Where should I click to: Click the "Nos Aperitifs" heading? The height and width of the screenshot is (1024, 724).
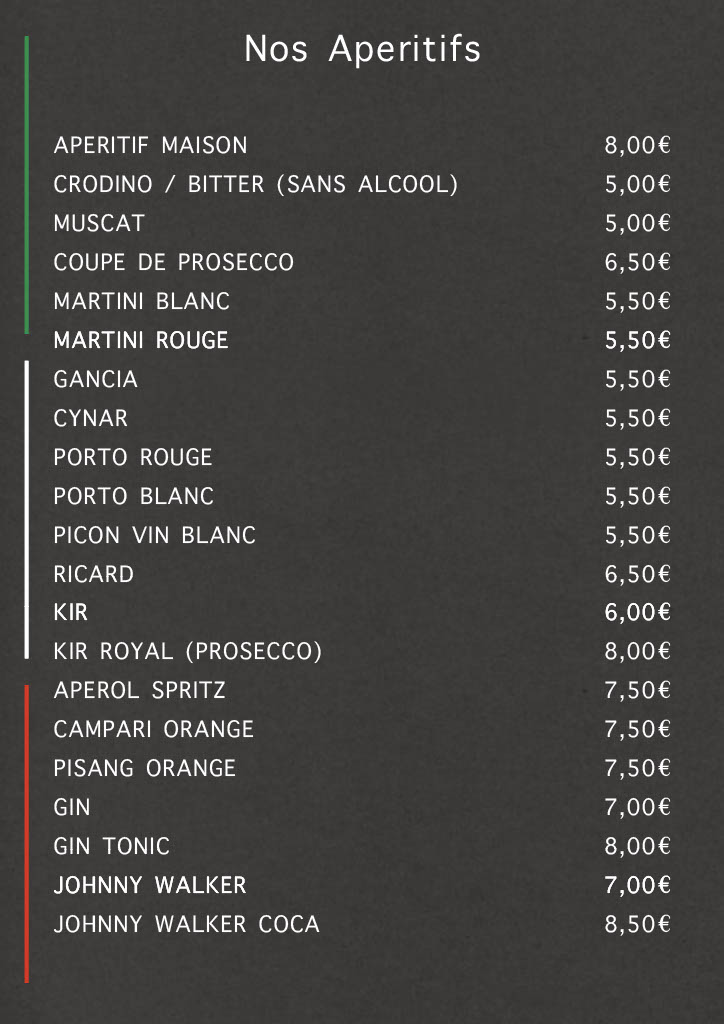362,49
